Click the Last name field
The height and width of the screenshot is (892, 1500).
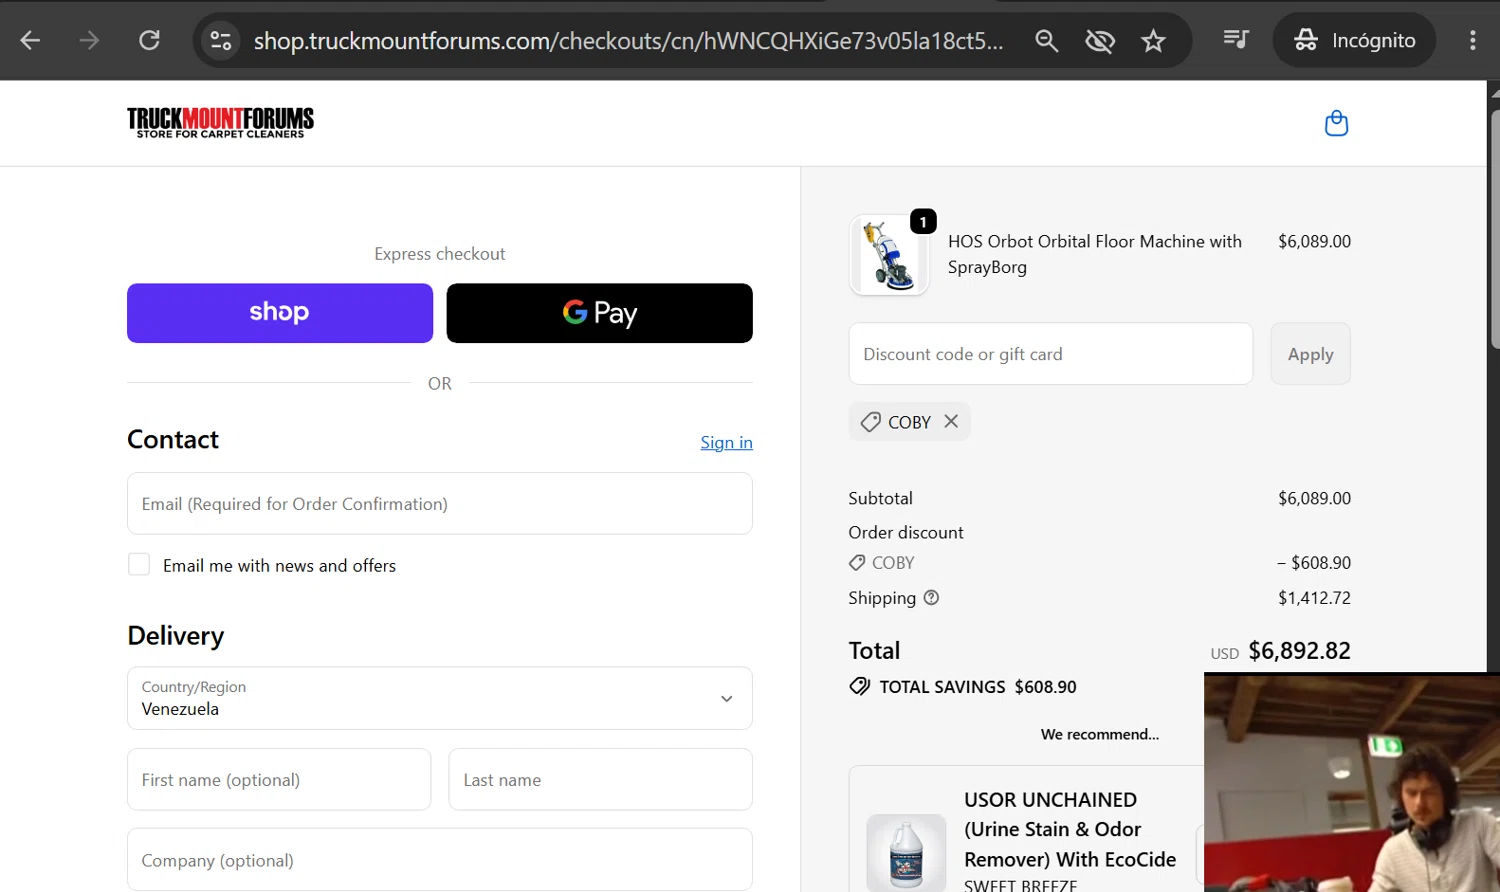point(600,779)
